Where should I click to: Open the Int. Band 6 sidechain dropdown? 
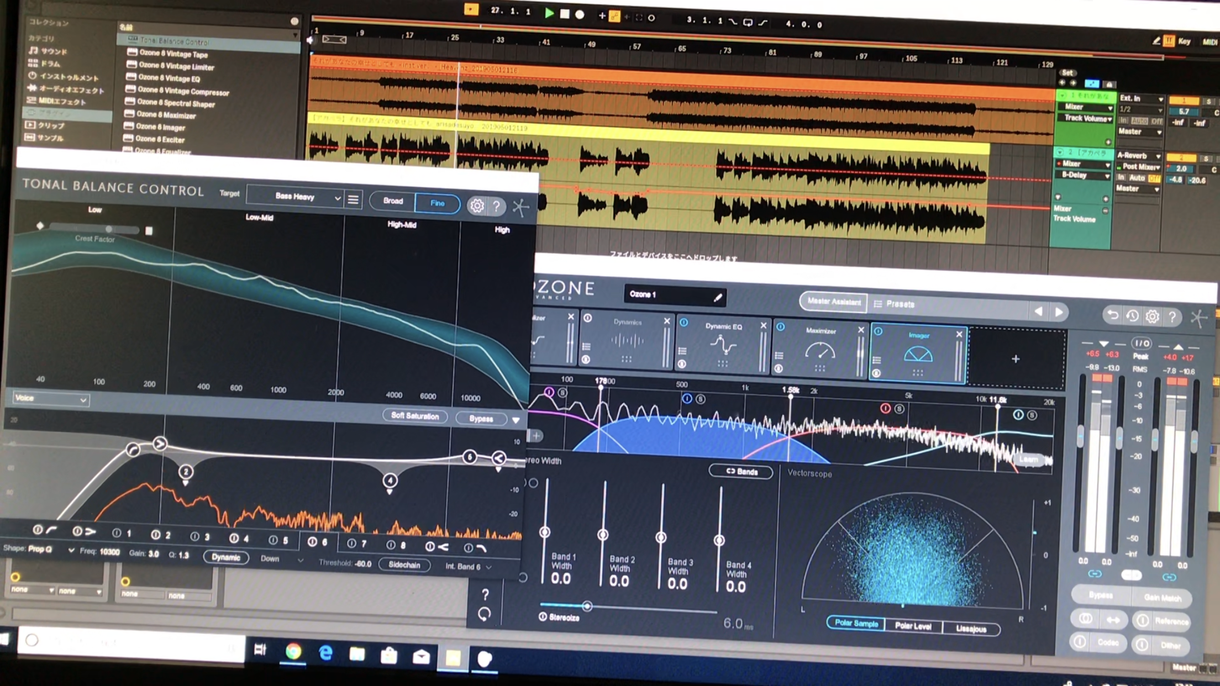[469, 567]
